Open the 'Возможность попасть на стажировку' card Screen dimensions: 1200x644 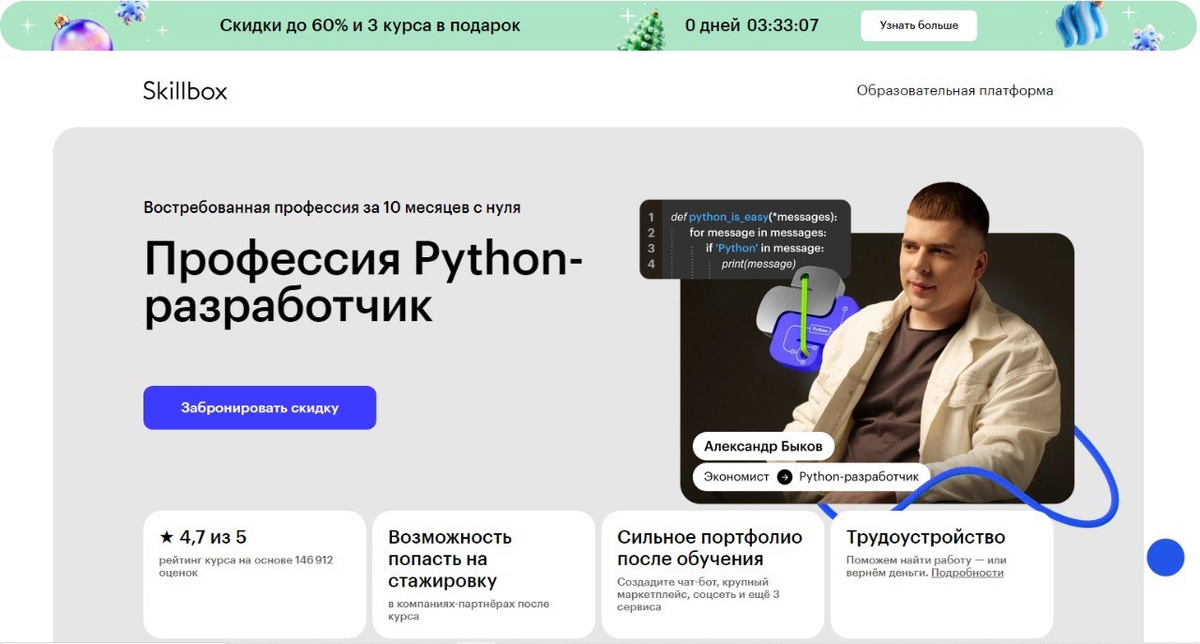pyautogui.click(x=484, y=575)
